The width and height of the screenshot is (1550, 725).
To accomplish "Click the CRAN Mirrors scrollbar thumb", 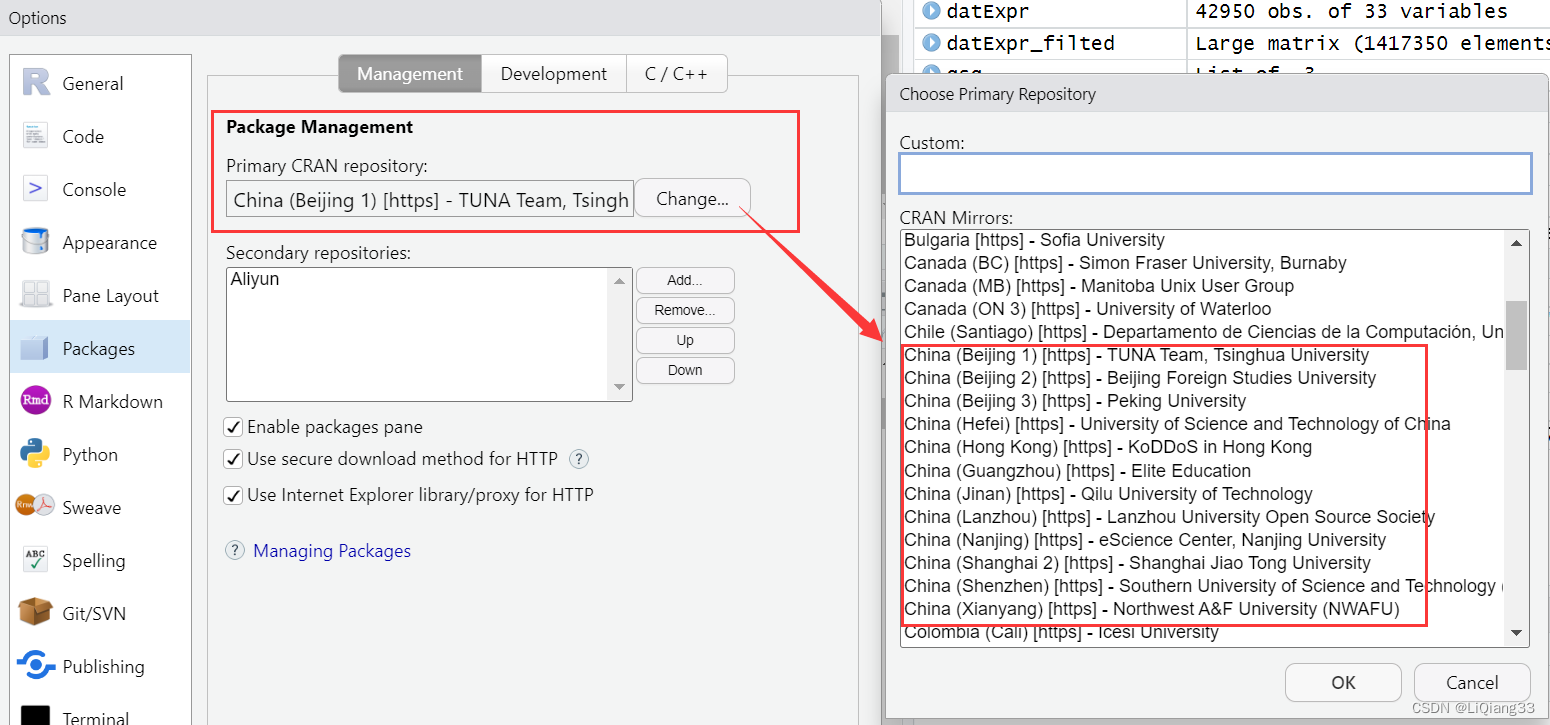I will pyautogui.click(x=1516, y=335).
